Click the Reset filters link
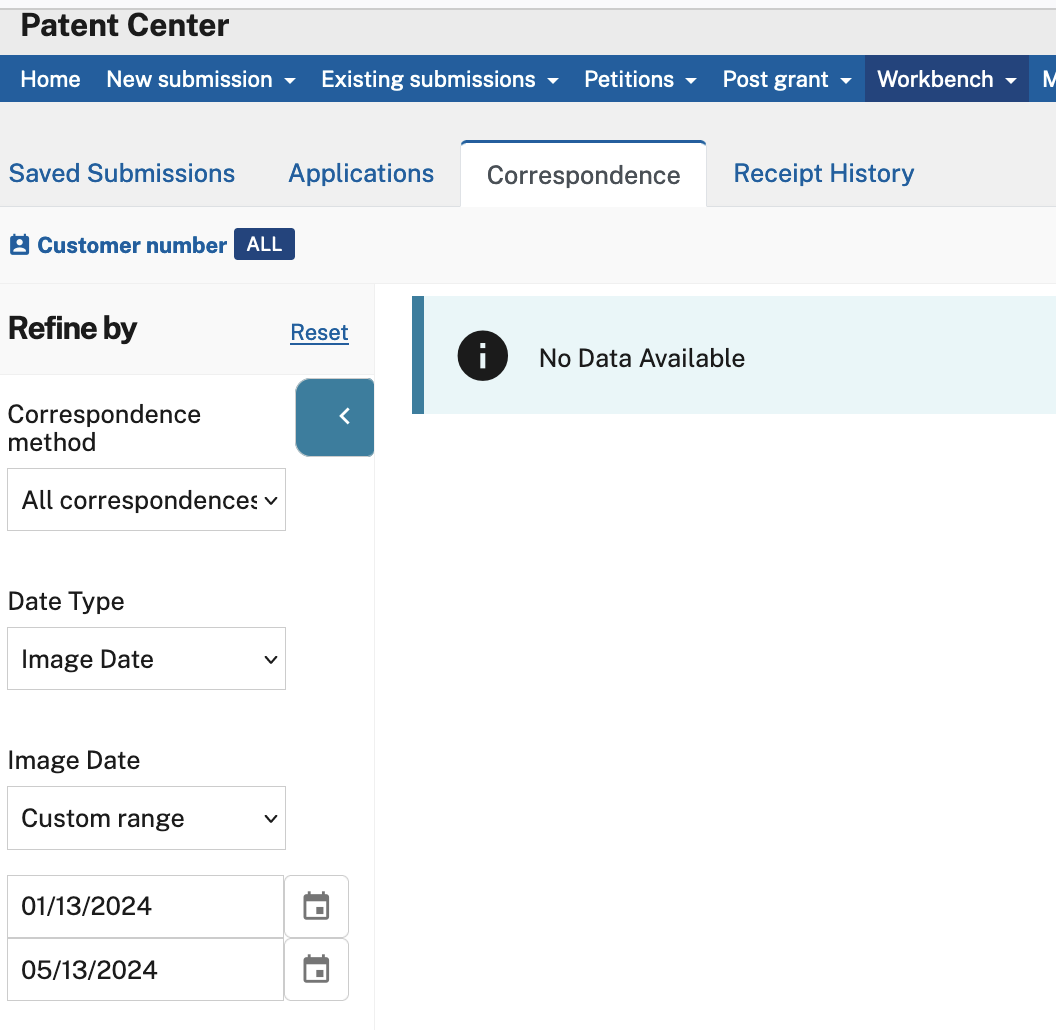This screenshot has height=1030, width=1056. coord(319,332)
